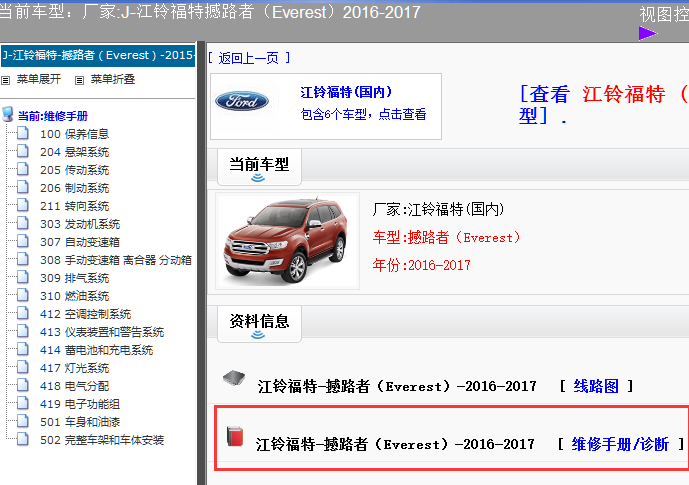Open the 资料信息 tab header

(259, 324)
